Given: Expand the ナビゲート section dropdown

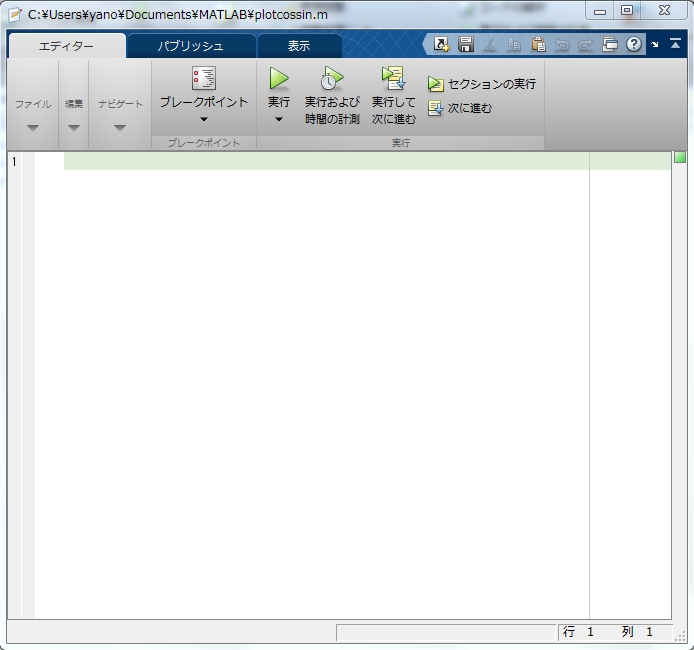Looking at the screenshot, I should coord(120,128).
